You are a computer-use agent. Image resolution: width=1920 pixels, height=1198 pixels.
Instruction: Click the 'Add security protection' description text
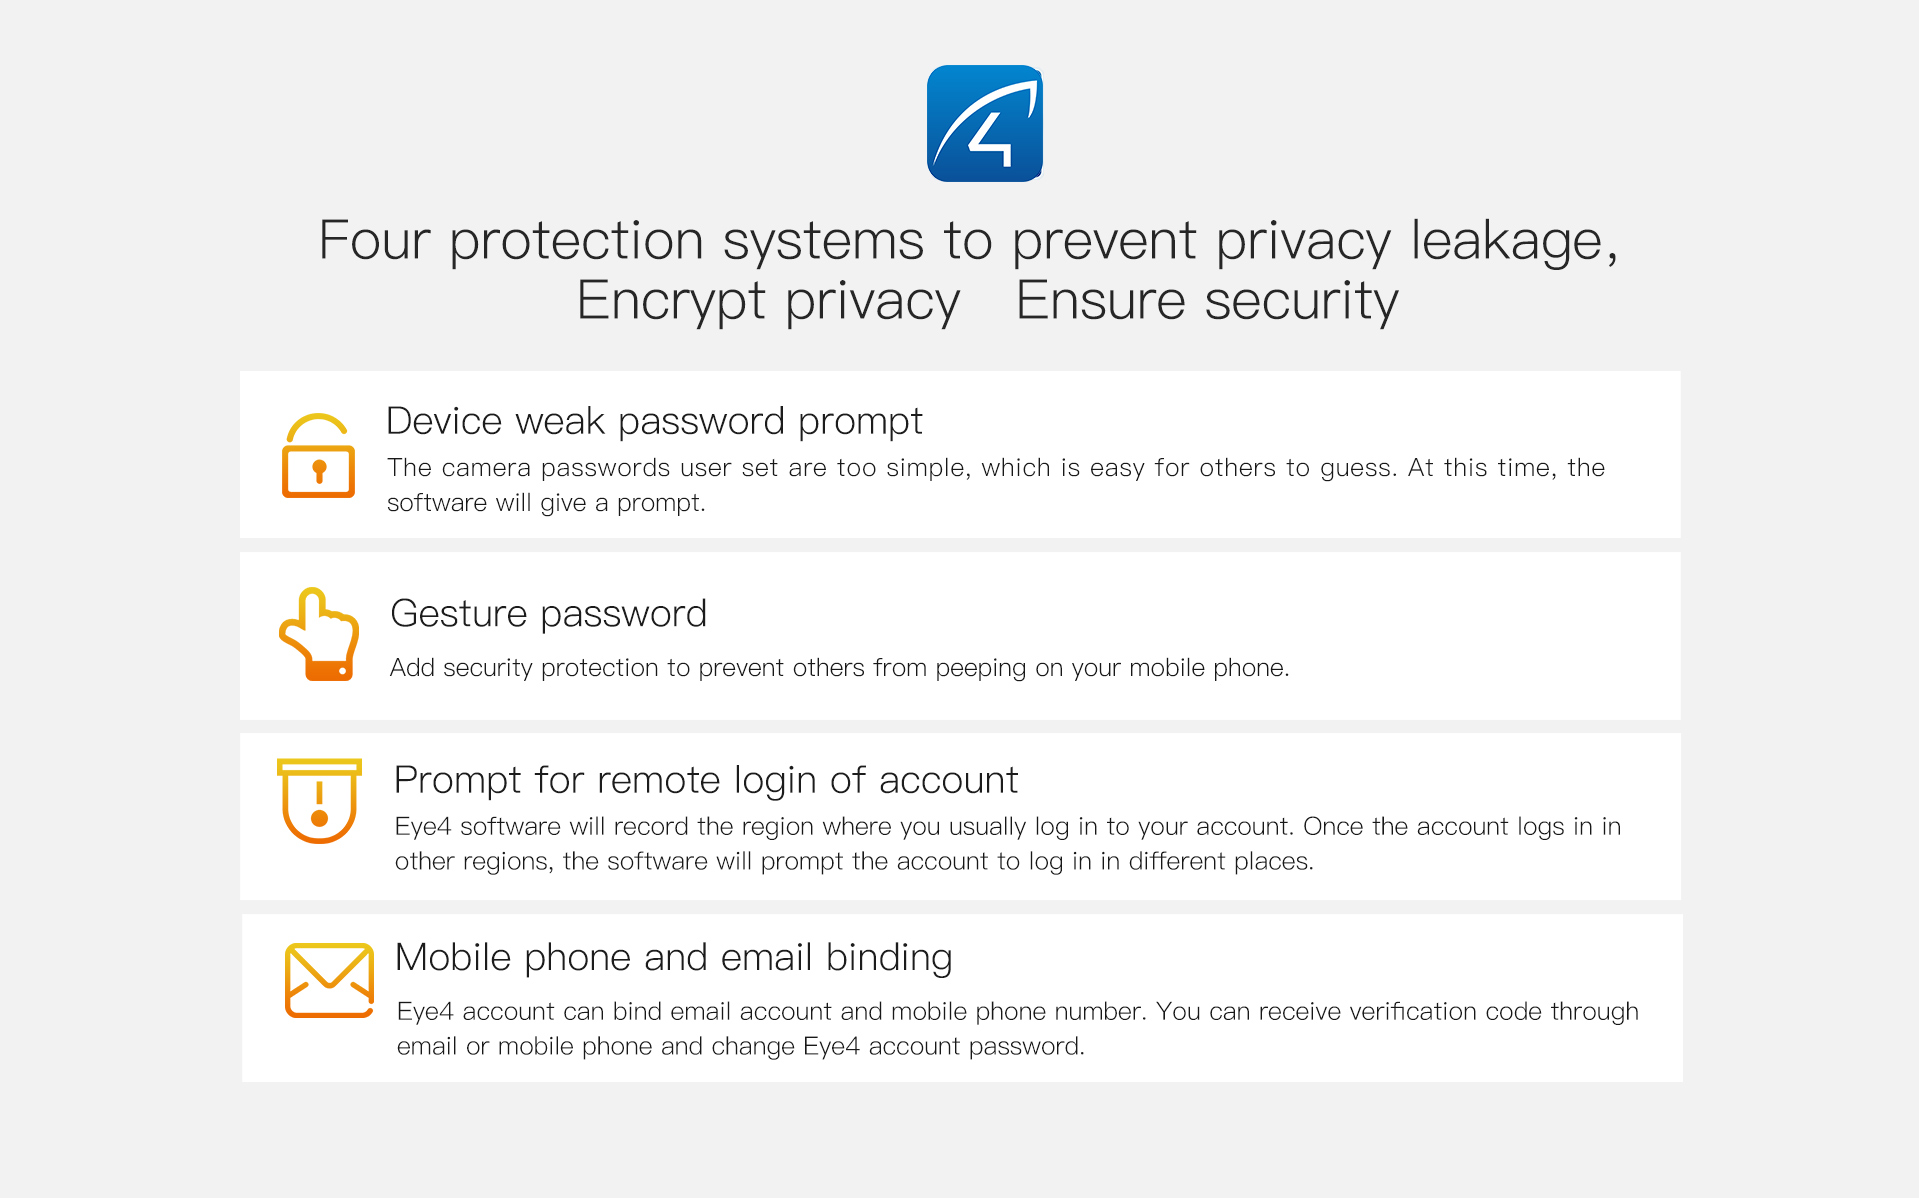click(839, 668)
